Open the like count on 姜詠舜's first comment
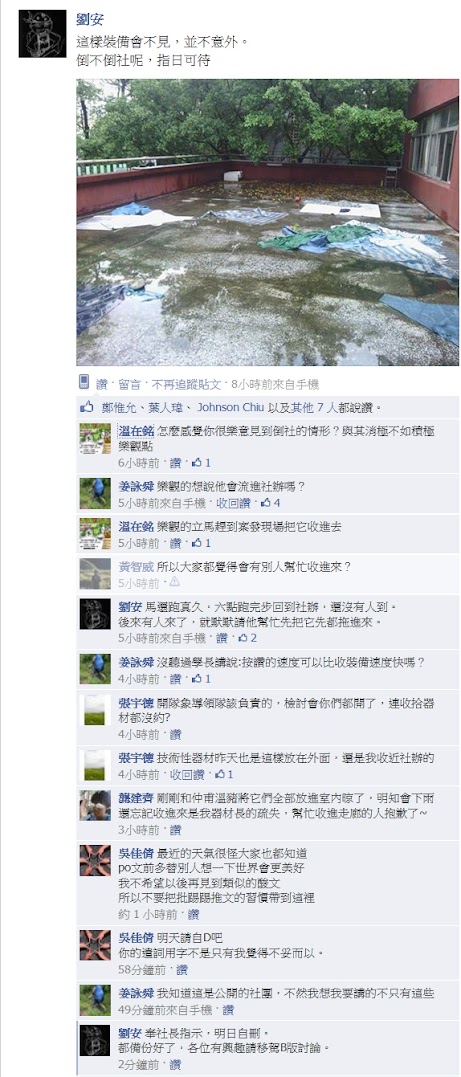The width and height of the screenshot is (461, 1077). click(x=271, y=503)
